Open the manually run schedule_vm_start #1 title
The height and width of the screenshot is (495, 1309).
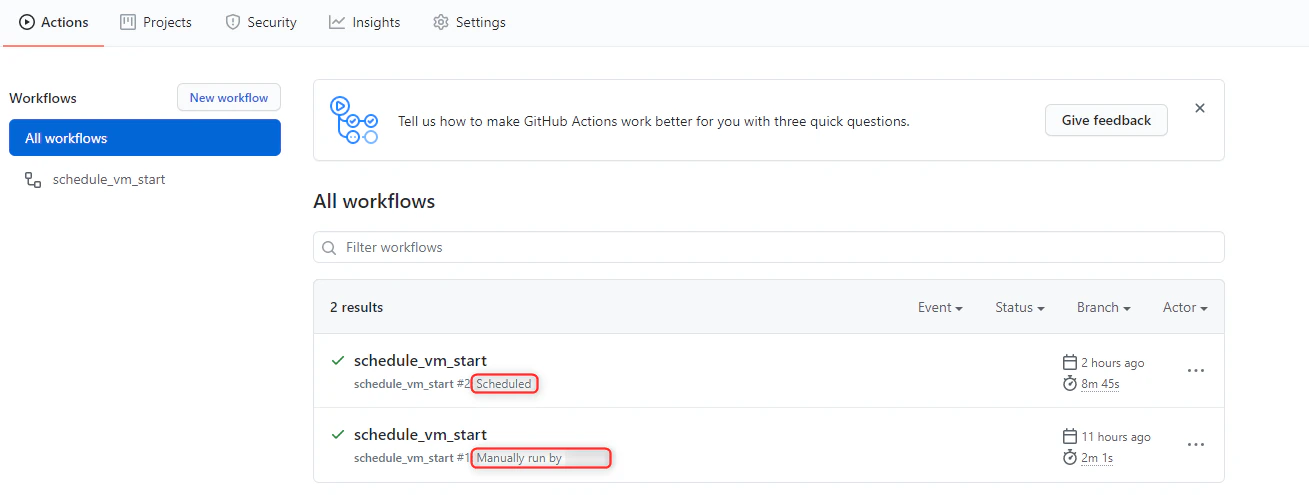(420, 434)
